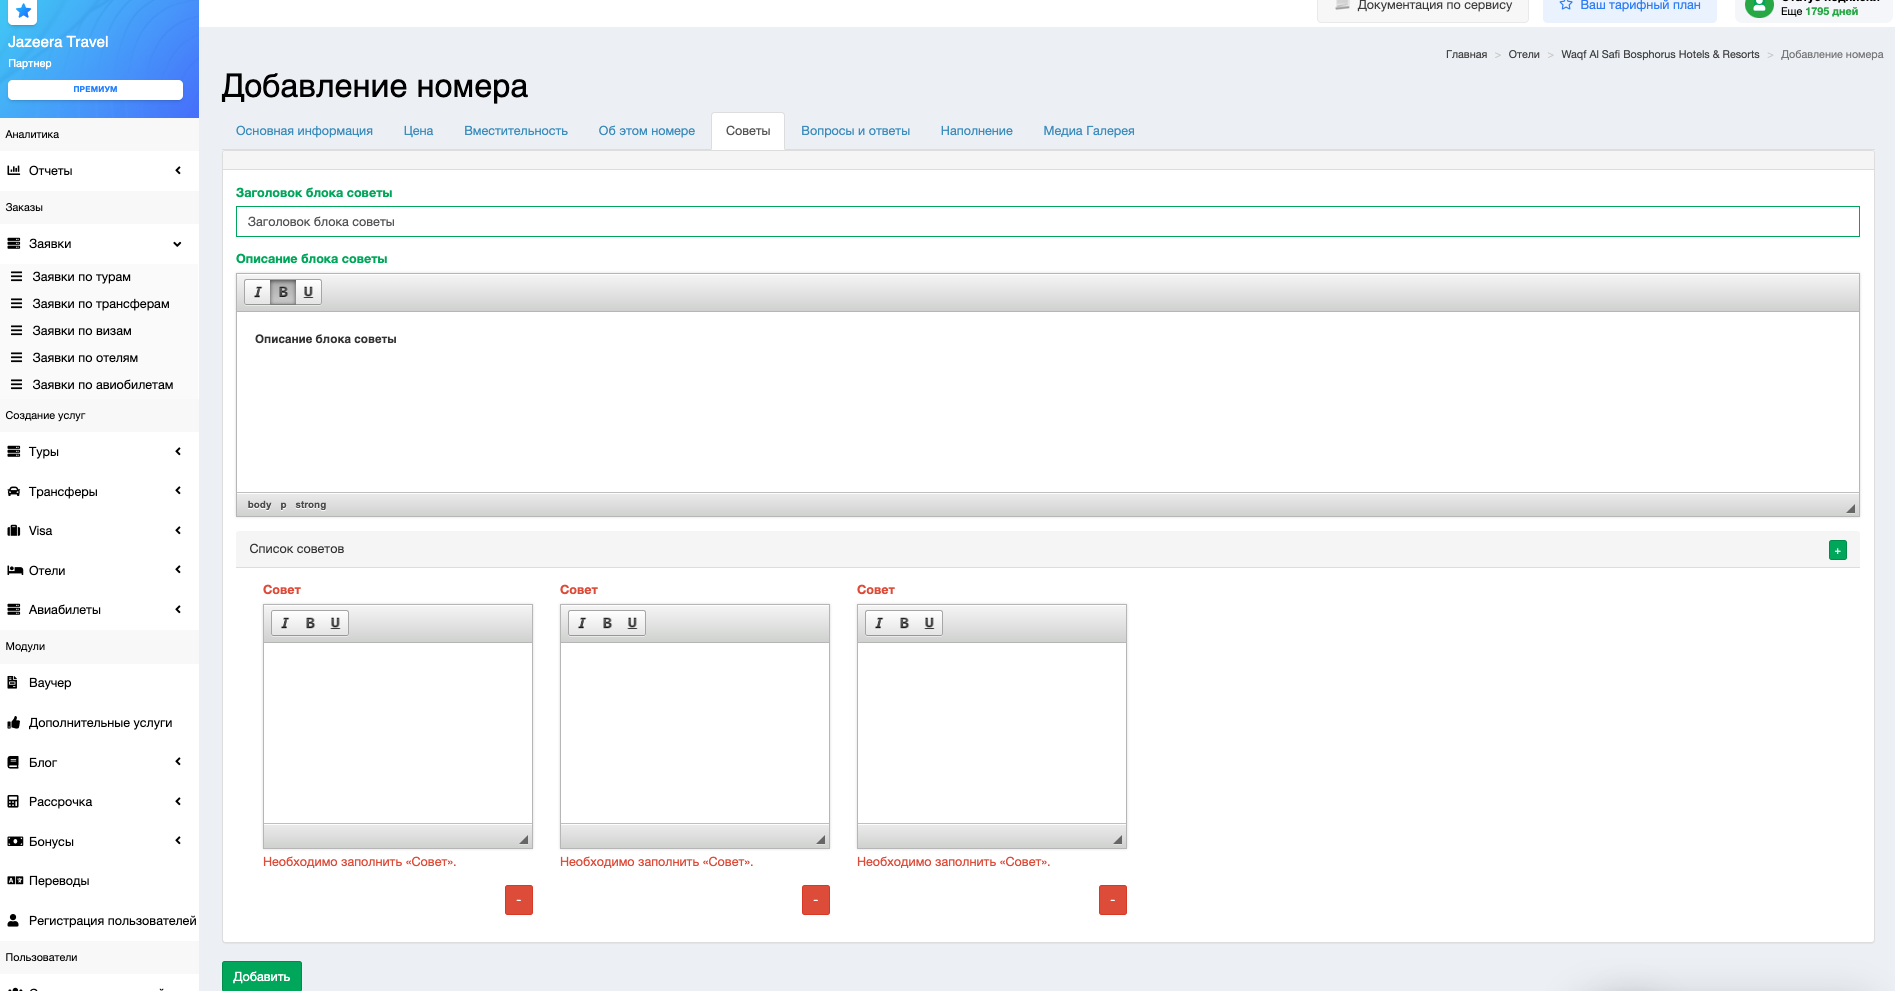Remove the third tip with red minus button
The image size is (1895, 991).
[1112, 900]
